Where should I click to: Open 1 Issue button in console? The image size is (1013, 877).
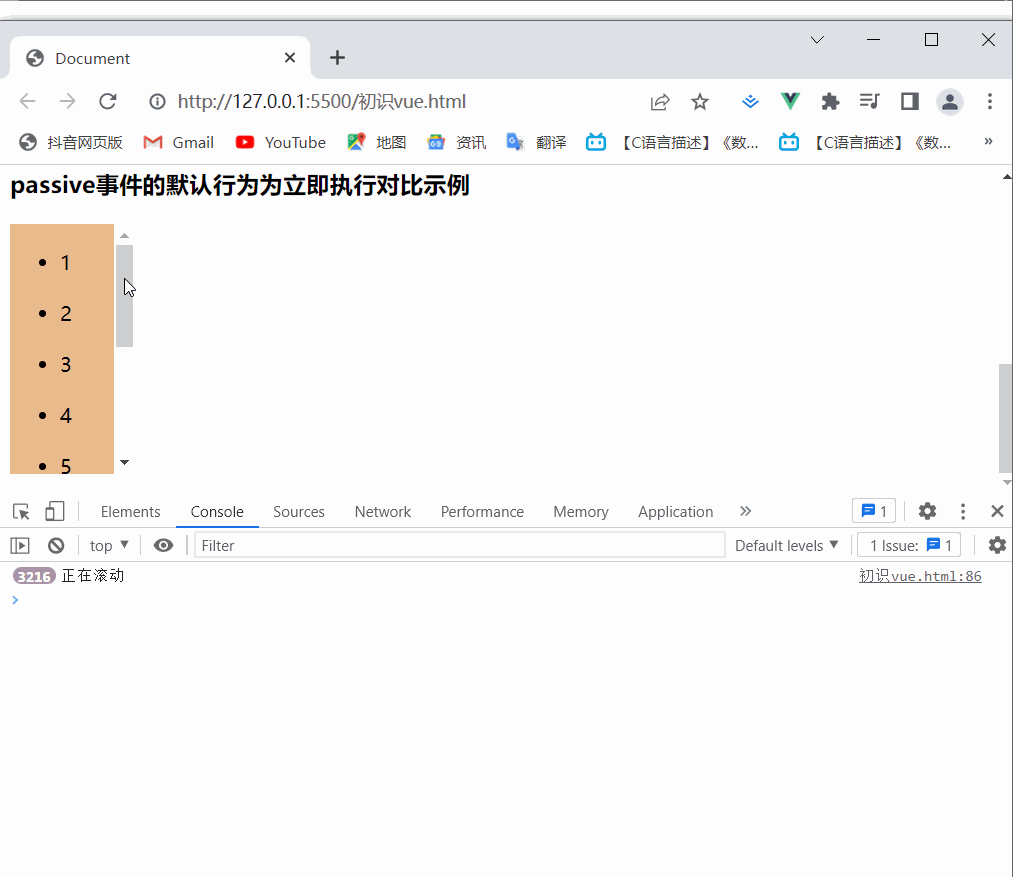[908, 545]
